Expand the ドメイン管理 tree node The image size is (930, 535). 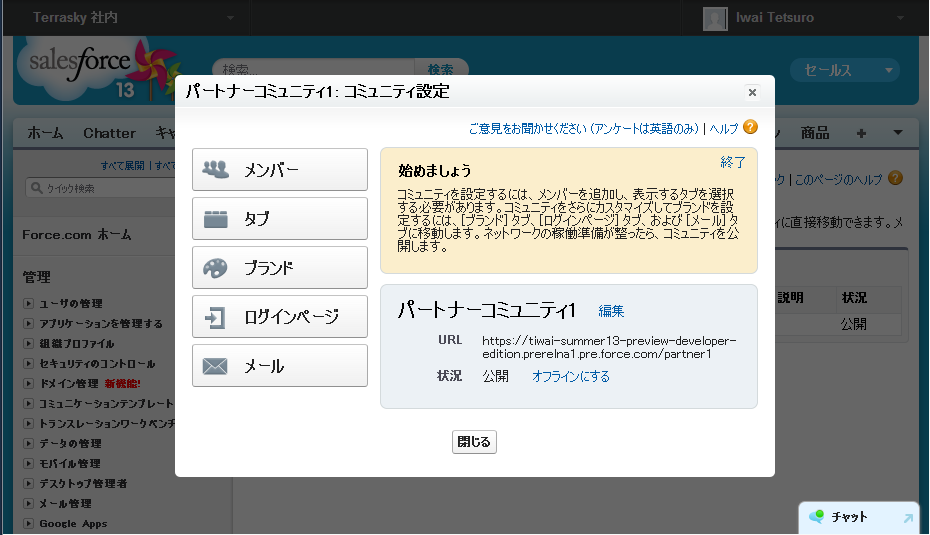tap(28, 384)
